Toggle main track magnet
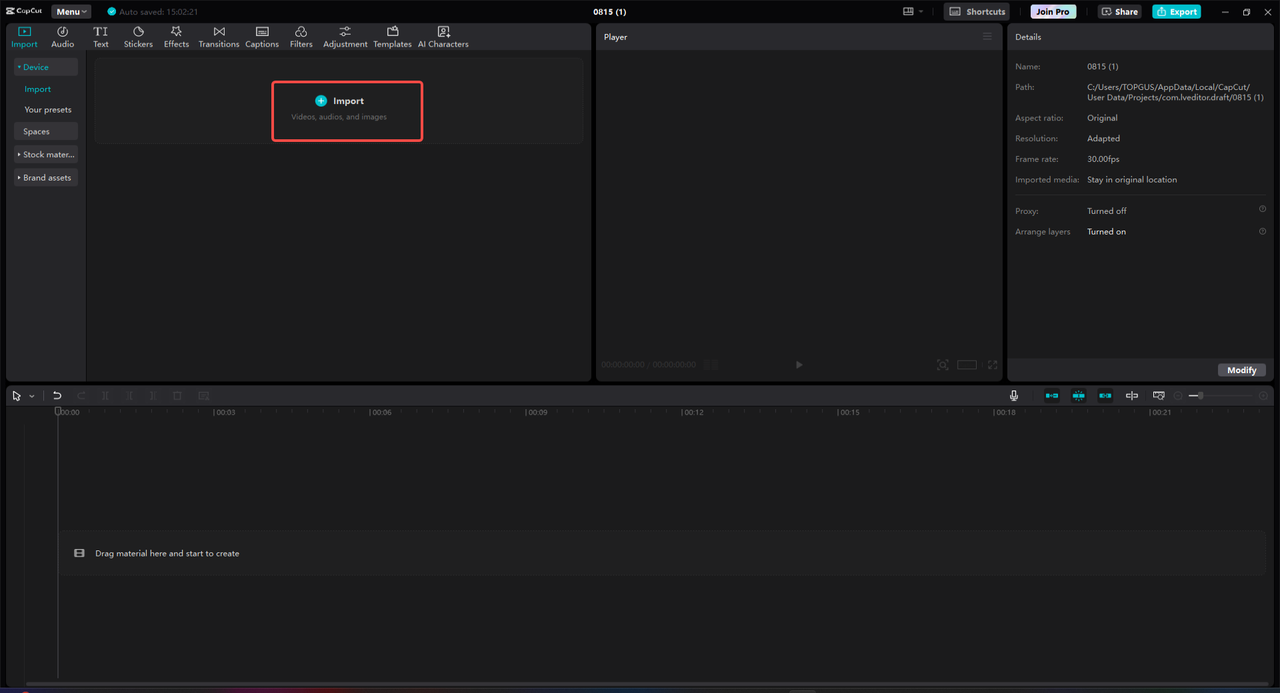 [x=1052, y=396]
